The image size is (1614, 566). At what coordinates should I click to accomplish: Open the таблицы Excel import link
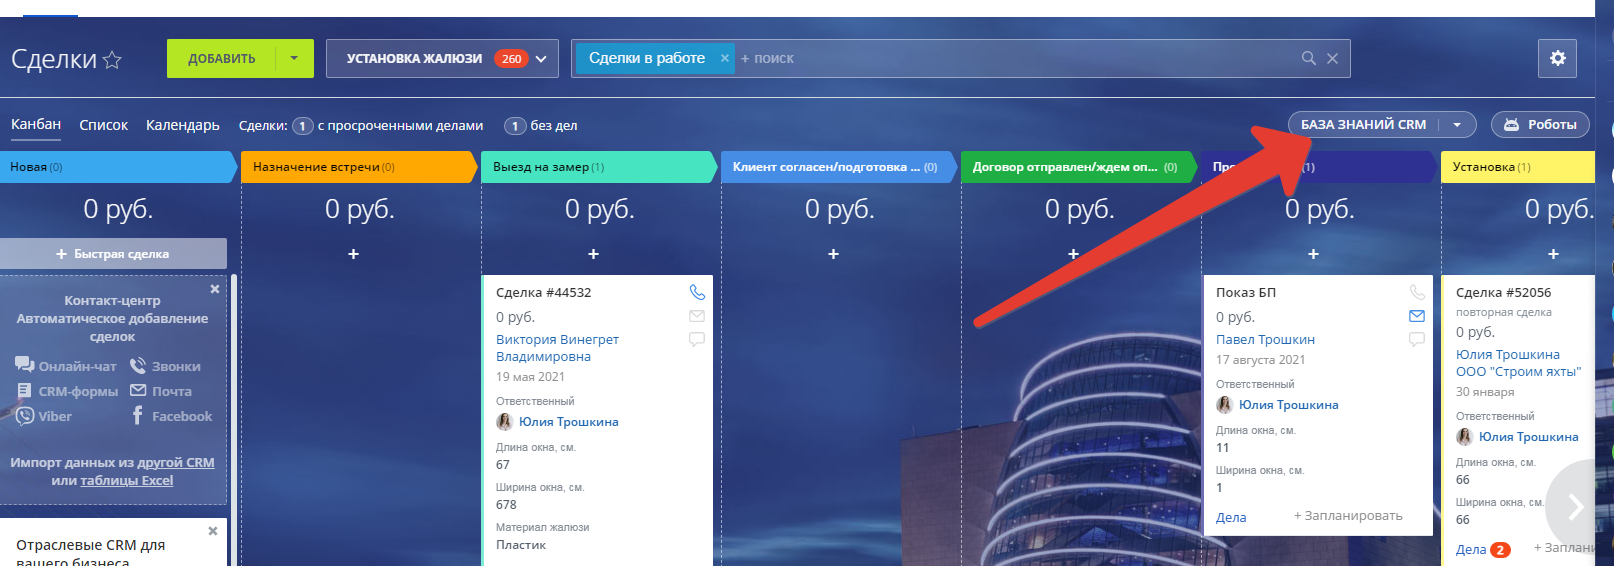click(x=126, y=481)
